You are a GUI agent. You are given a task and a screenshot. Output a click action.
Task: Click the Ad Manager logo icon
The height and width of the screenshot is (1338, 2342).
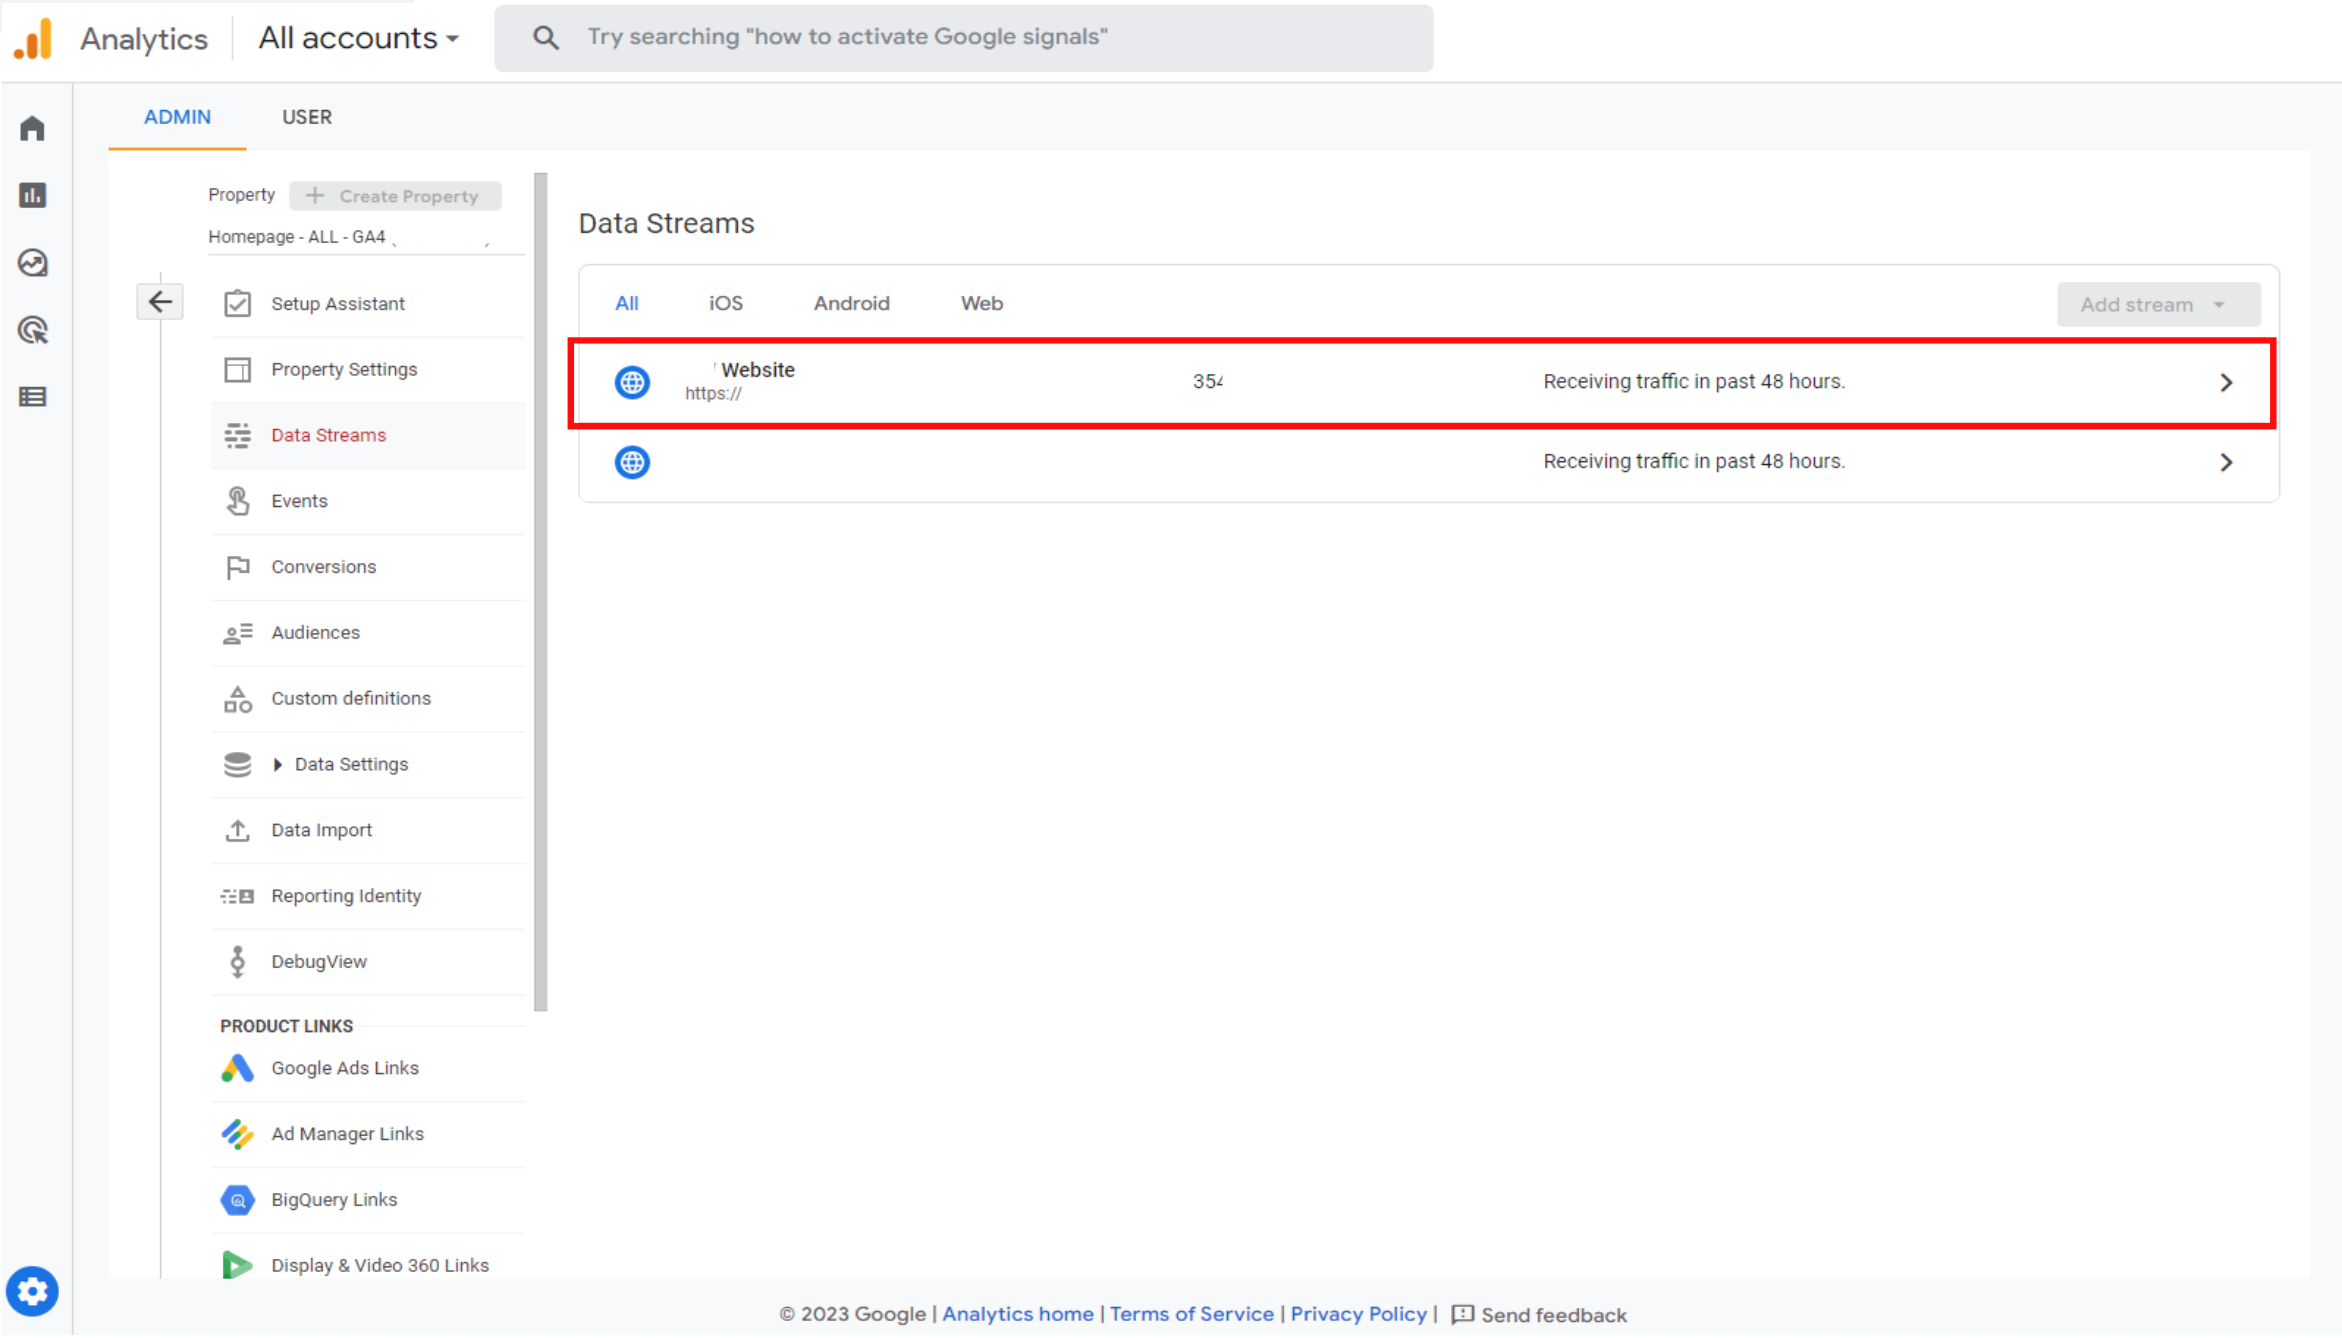click(237, 1134)
